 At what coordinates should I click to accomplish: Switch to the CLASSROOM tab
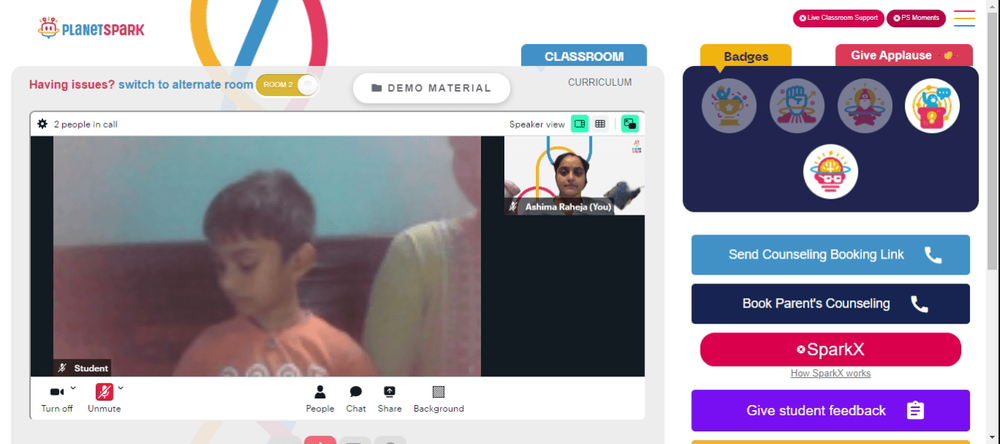coord(584,56)
